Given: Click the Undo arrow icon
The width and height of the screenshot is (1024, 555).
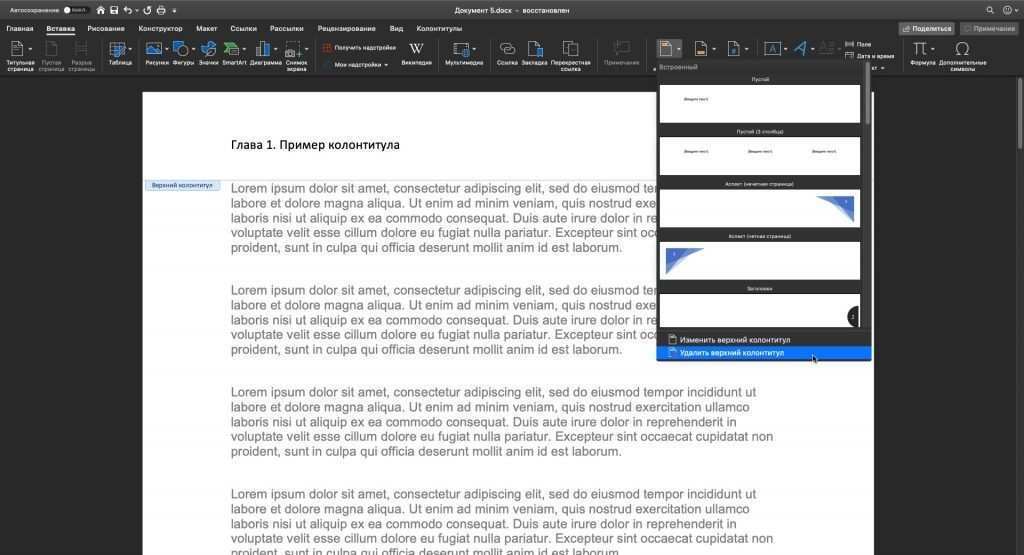Looking at the screenshot, I should point(127,10).
